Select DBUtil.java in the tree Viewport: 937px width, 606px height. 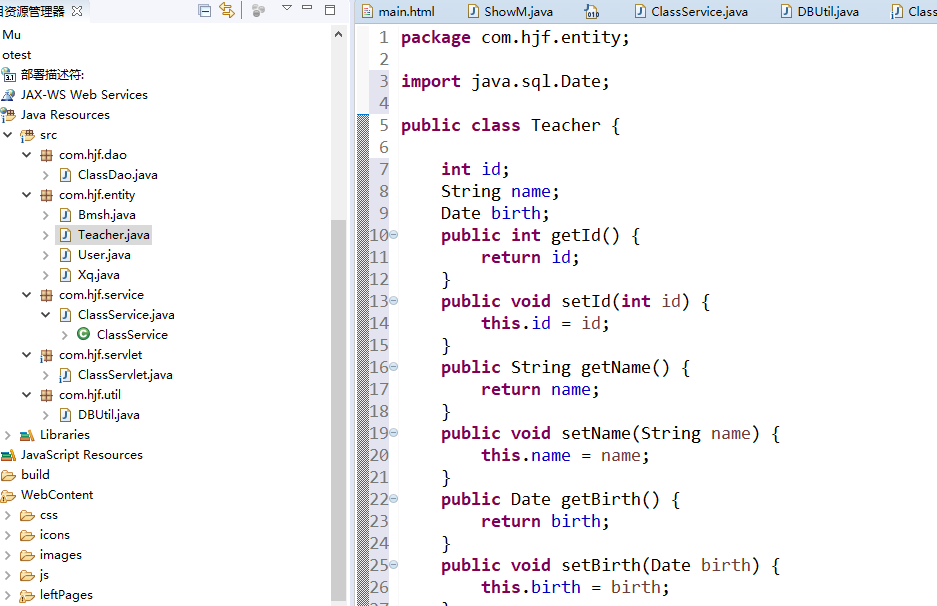tap(109, 415)
